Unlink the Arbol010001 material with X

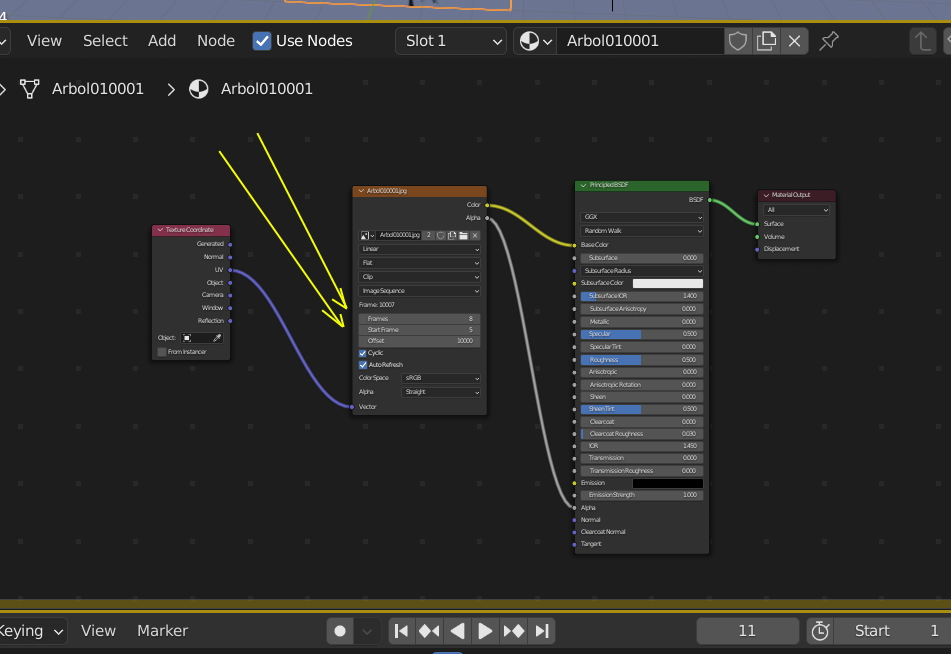(794, 41)
